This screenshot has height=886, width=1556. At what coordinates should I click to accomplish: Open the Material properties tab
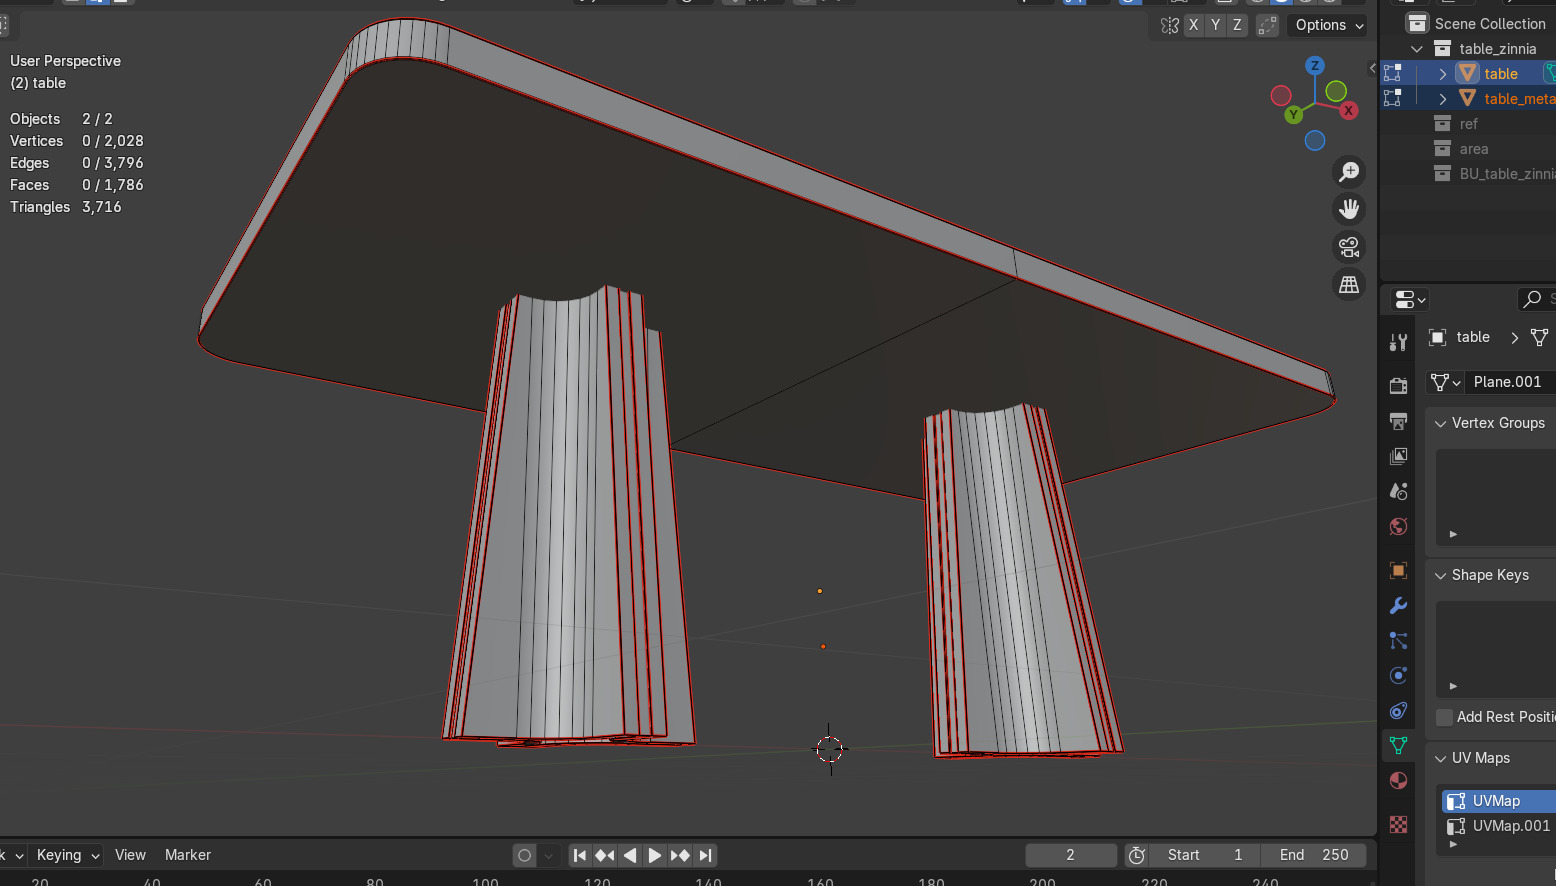click(x=1398, y=781)
